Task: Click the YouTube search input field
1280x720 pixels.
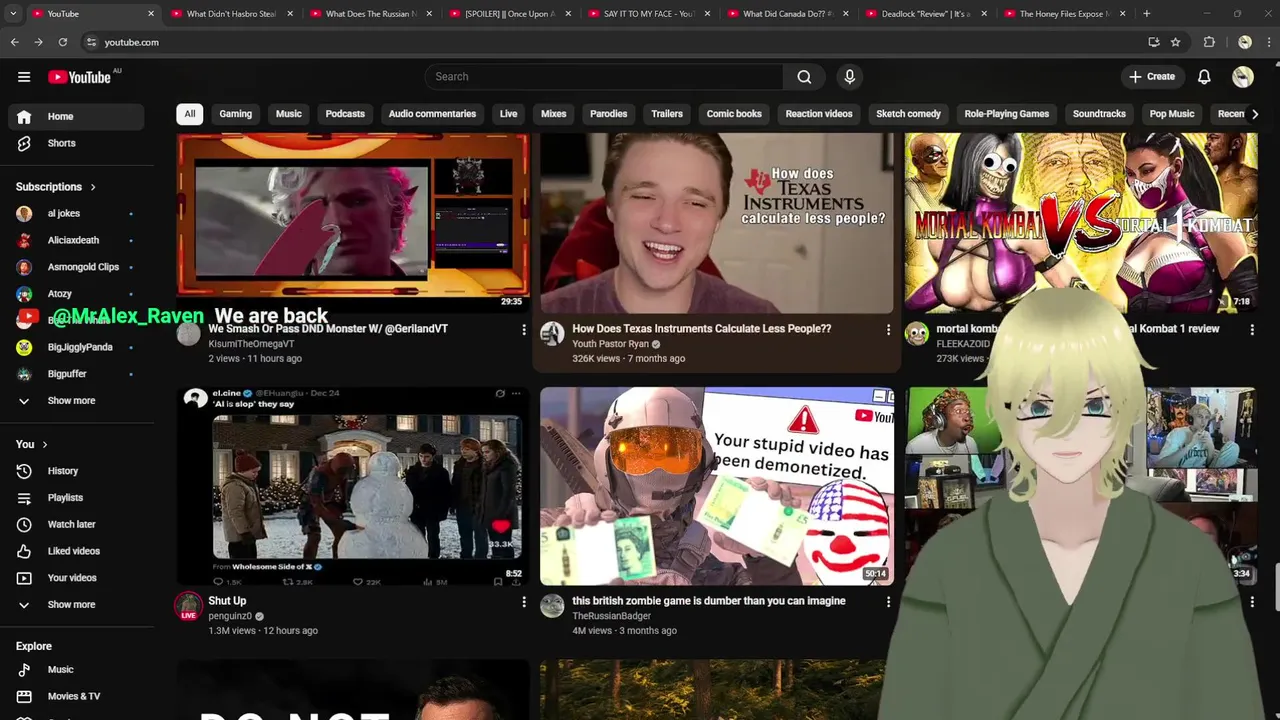Action: click(604, 77)
